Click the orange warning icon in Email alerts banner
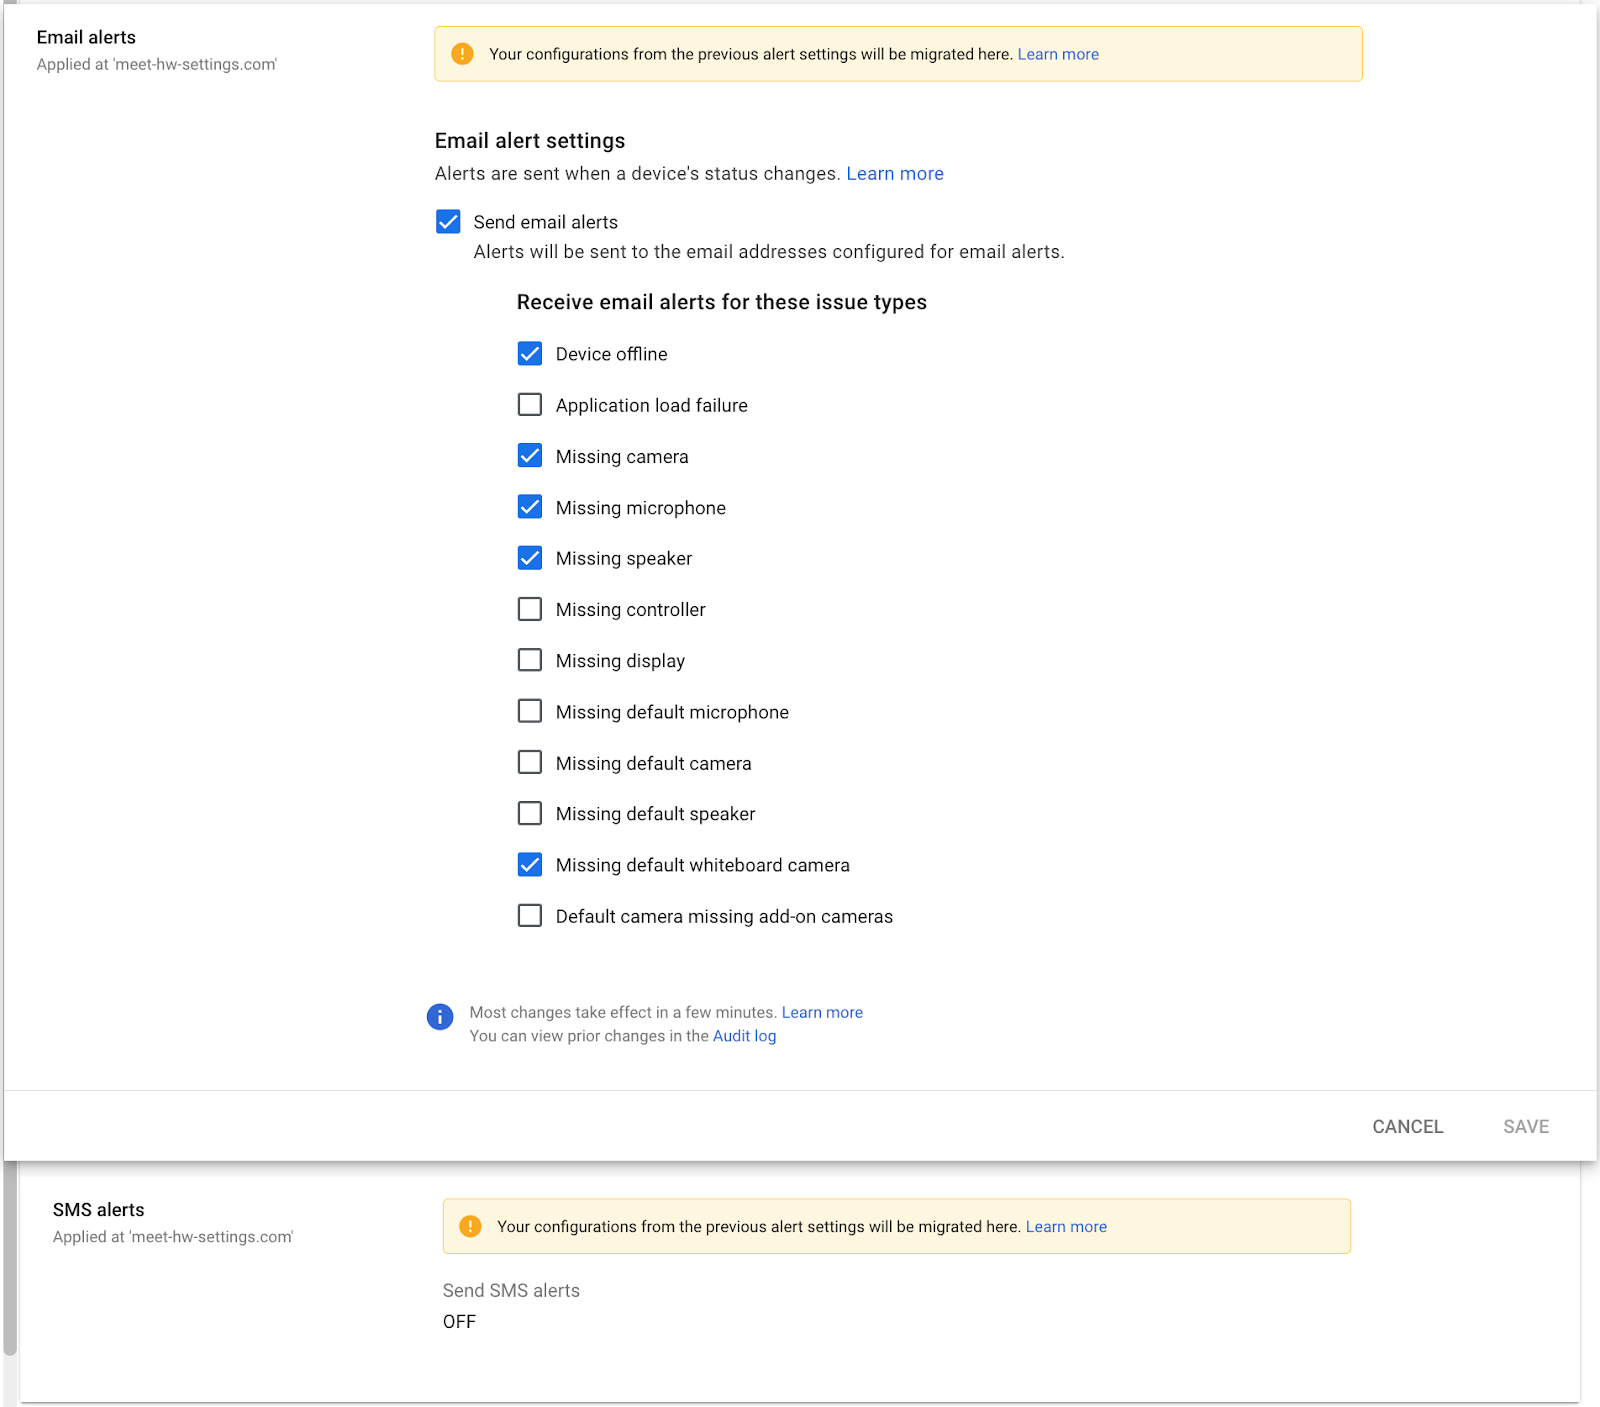The width and height of the screenshot is (1600, 1407). point(462,54)
